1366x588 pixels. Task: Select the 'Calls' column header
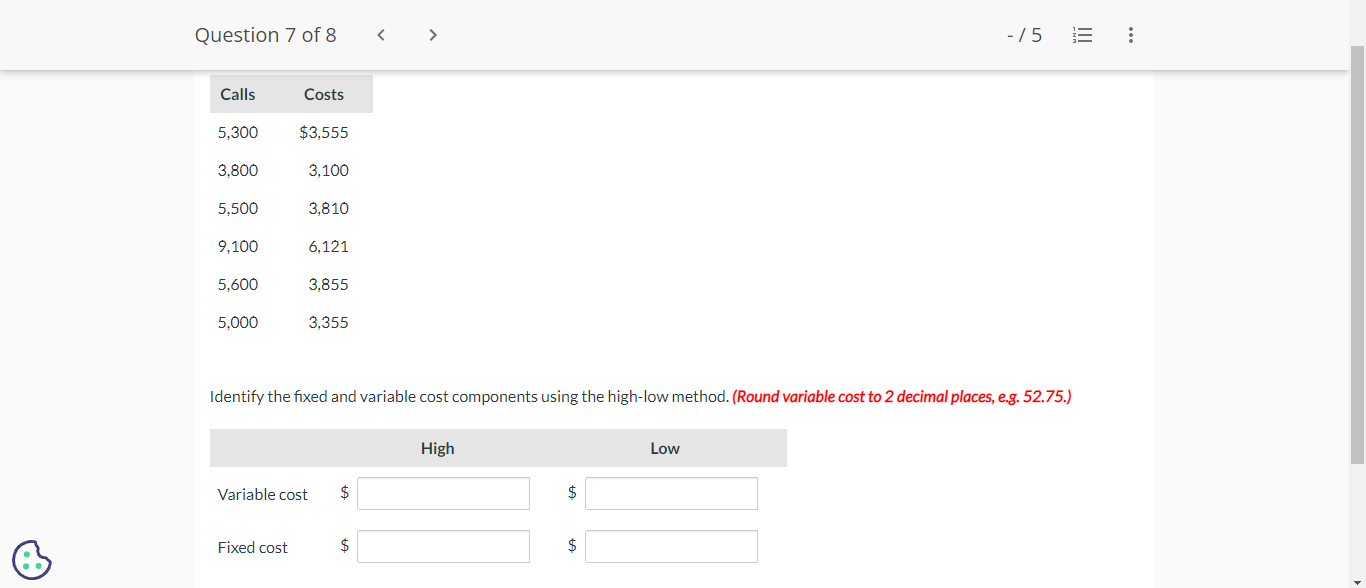click(x=237, y=93)
